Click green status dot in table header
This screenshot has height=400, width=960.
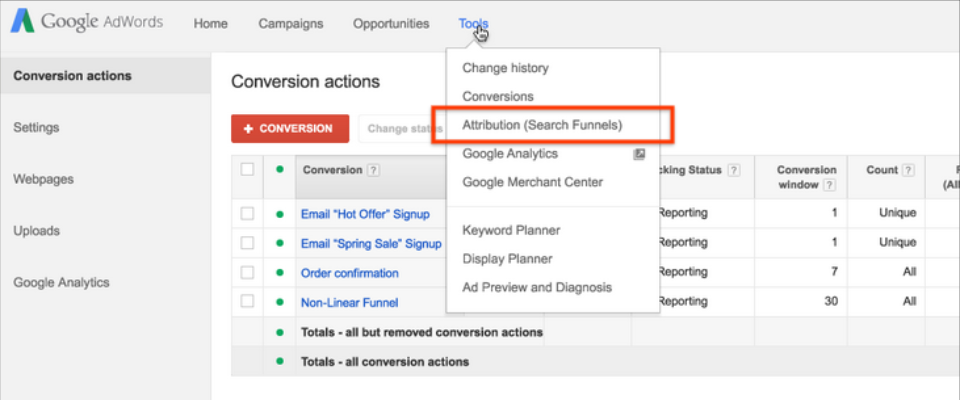(x=280, y=170)
